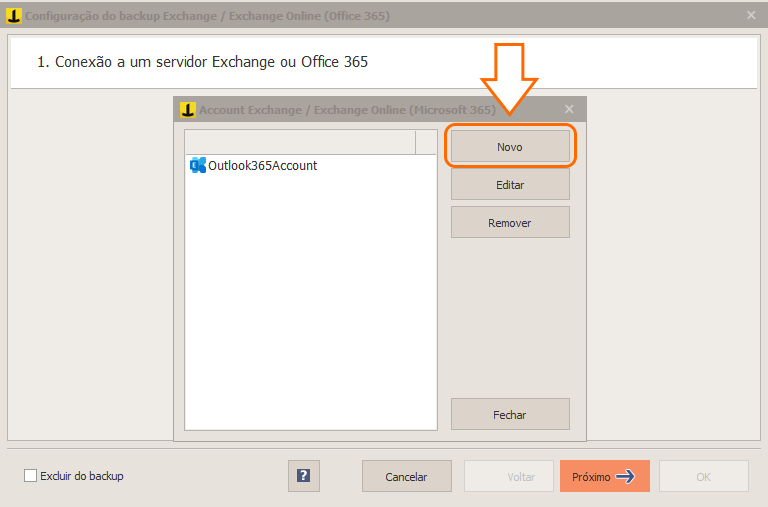Close the backup configuration window
768x507 pixels.
click(751, 15)
